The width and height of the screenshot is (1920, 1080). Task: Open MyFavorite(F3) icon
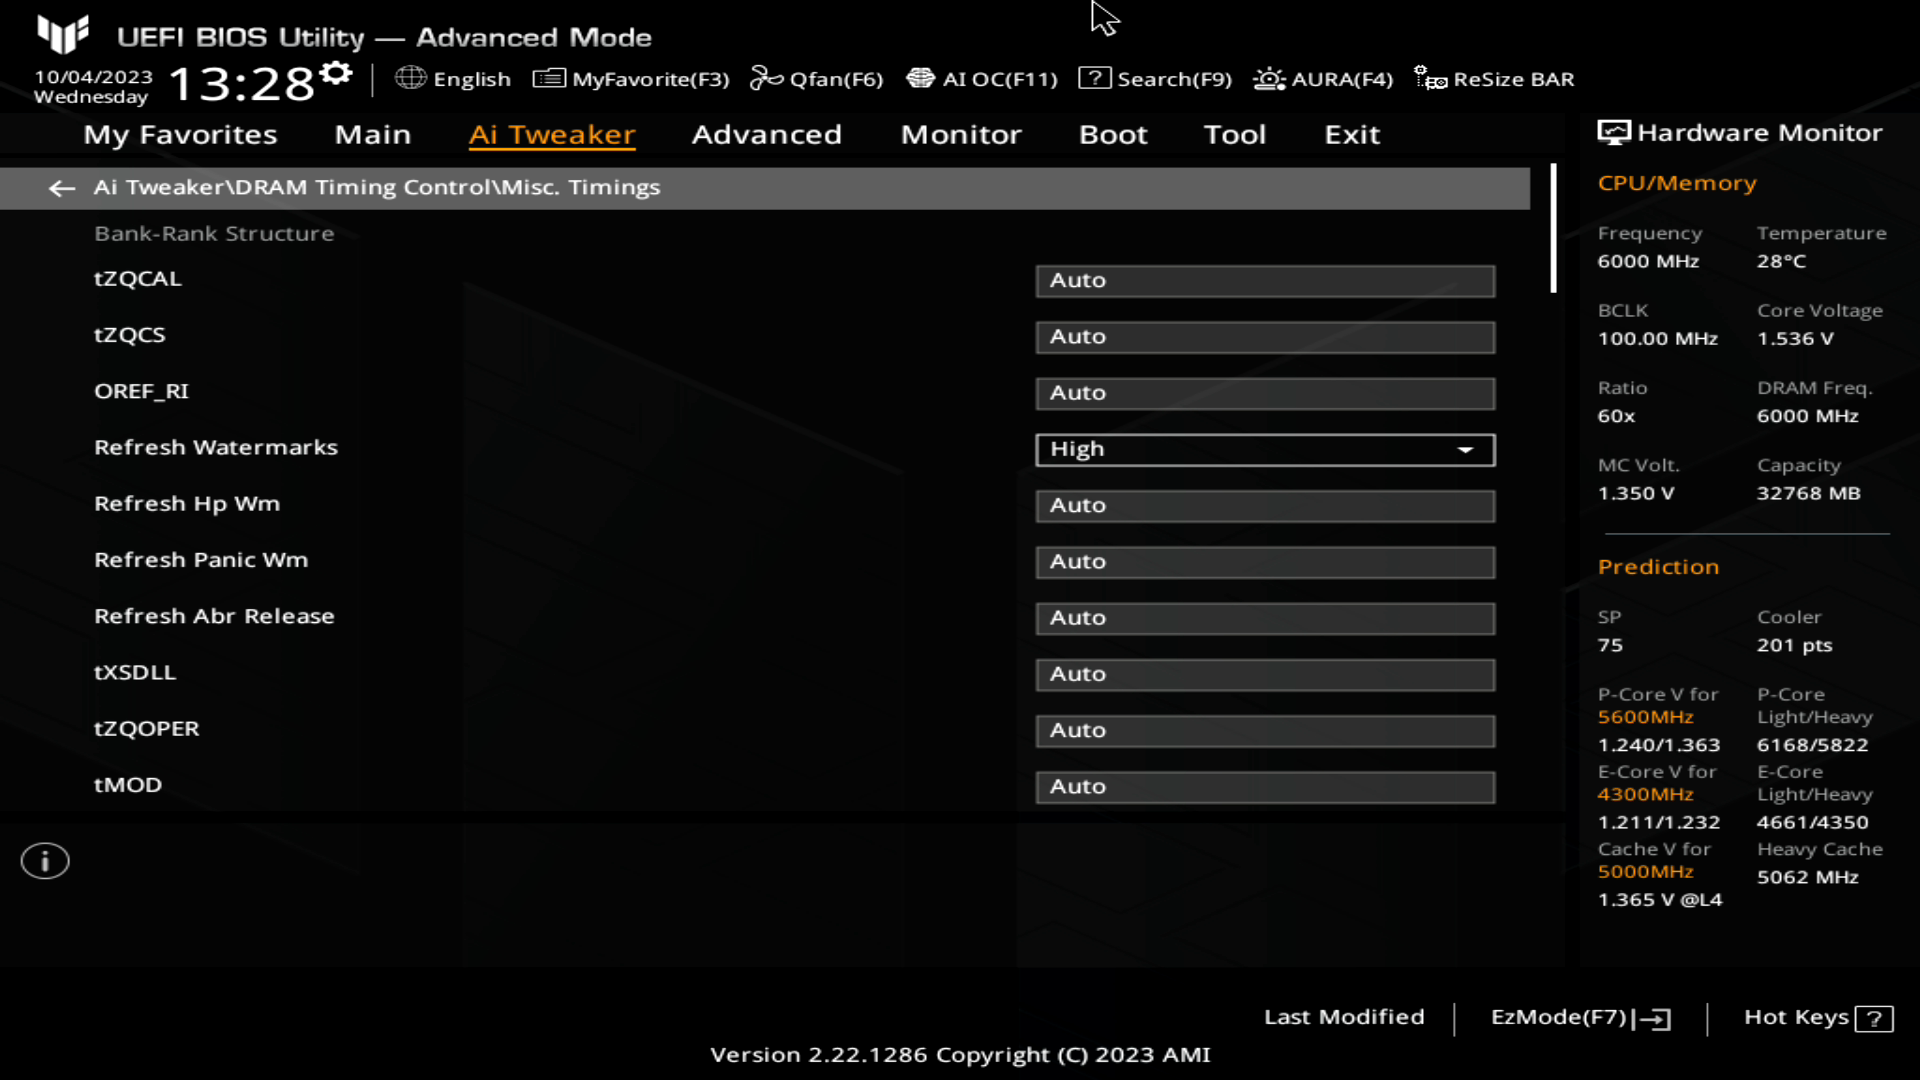[x=549, y=78]
